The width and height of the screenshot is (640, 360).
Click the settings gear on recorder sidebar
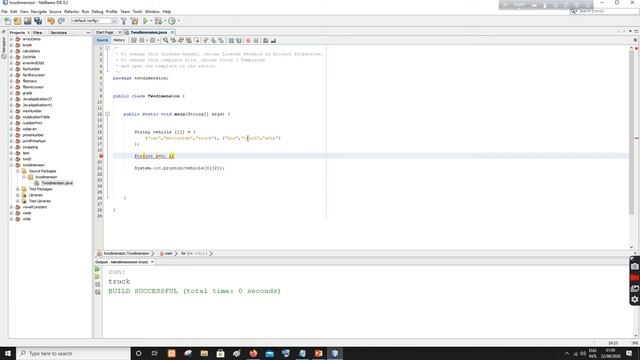click(635, 299)
